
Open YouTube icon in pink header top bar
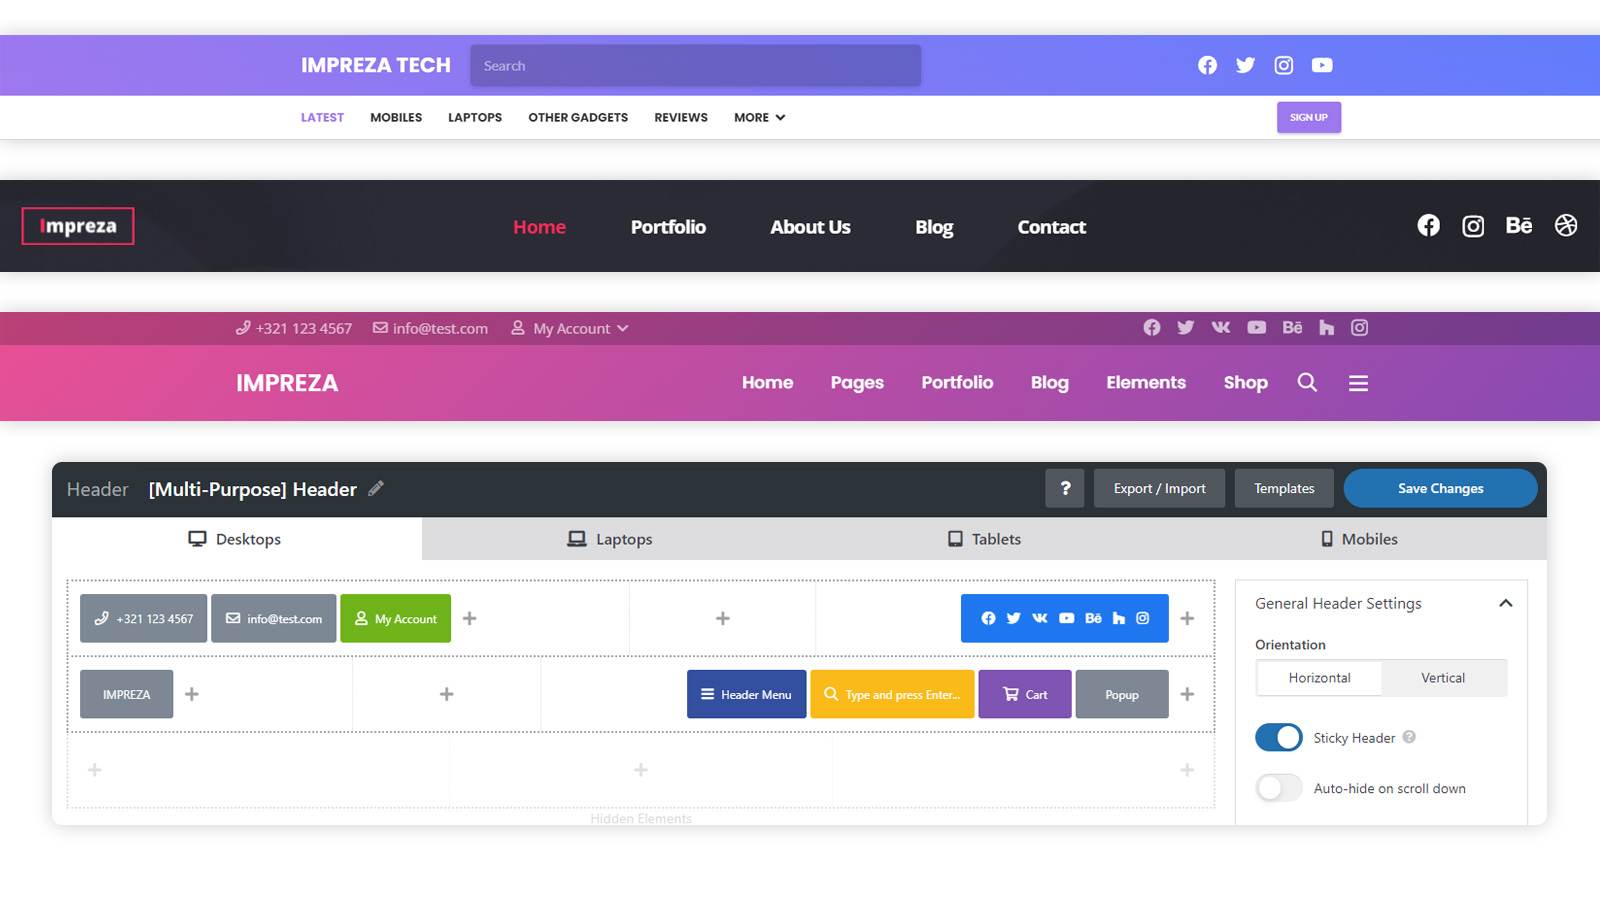pyautogui.click(x=1257, y=328)
